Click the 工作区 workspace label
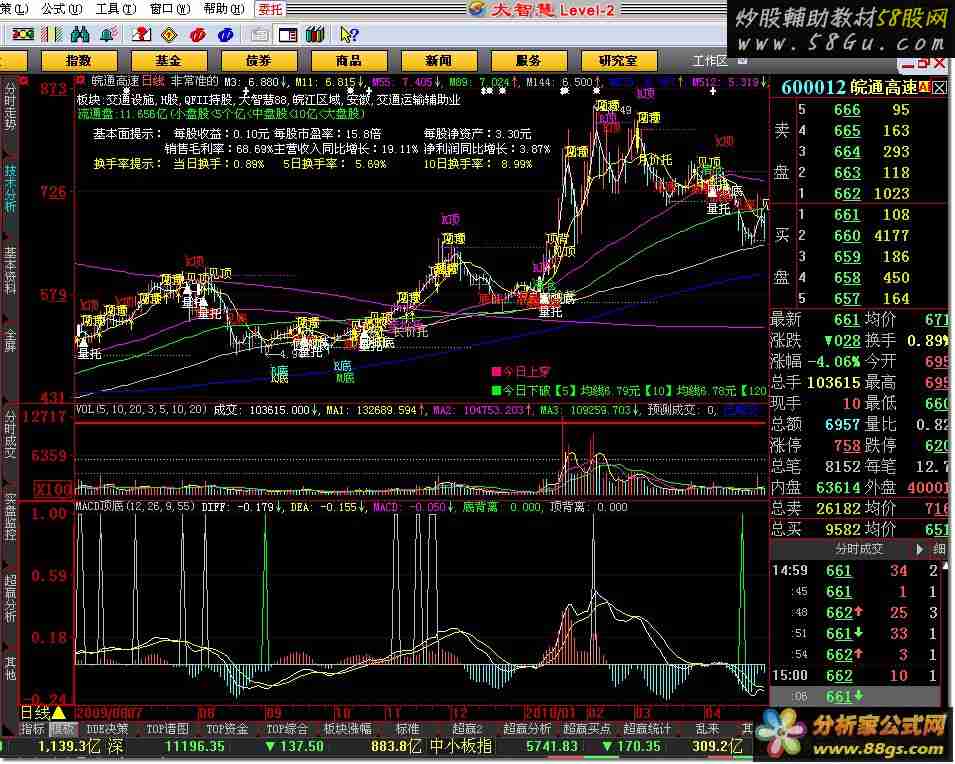The image size is (955, 764). [x=710, y=60]
